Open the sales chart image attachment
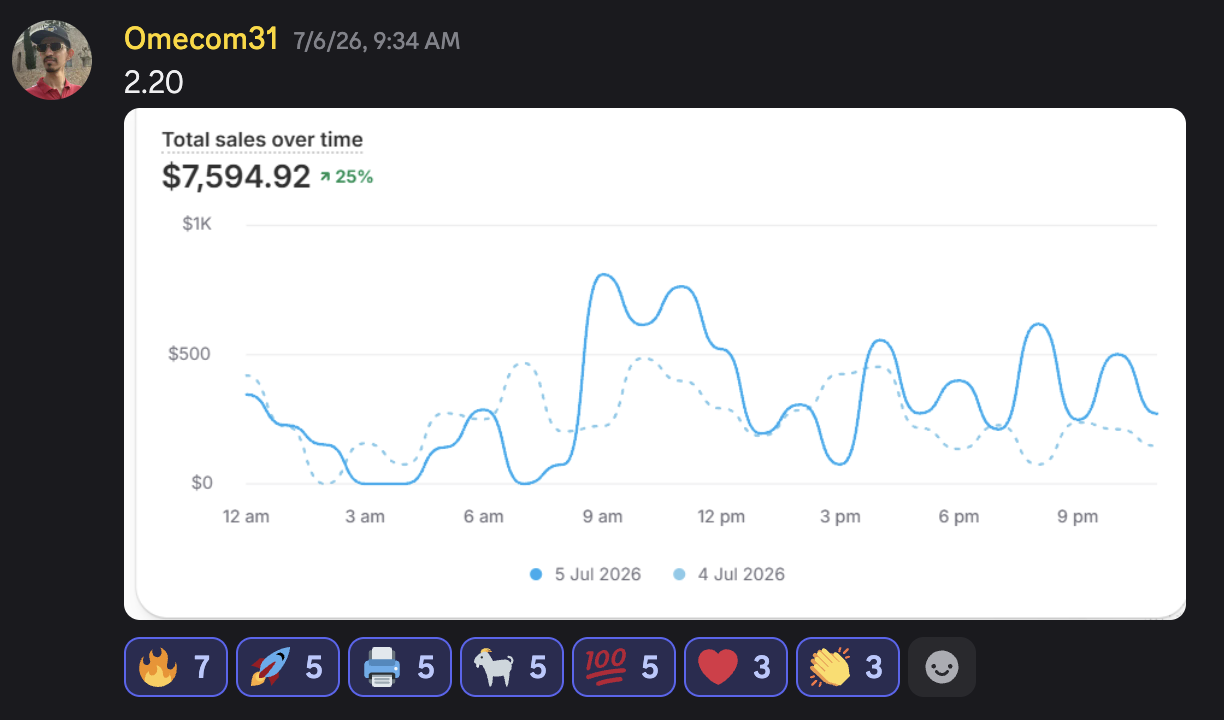Screen dimensions: 1224x720 [x=655, y=363]
